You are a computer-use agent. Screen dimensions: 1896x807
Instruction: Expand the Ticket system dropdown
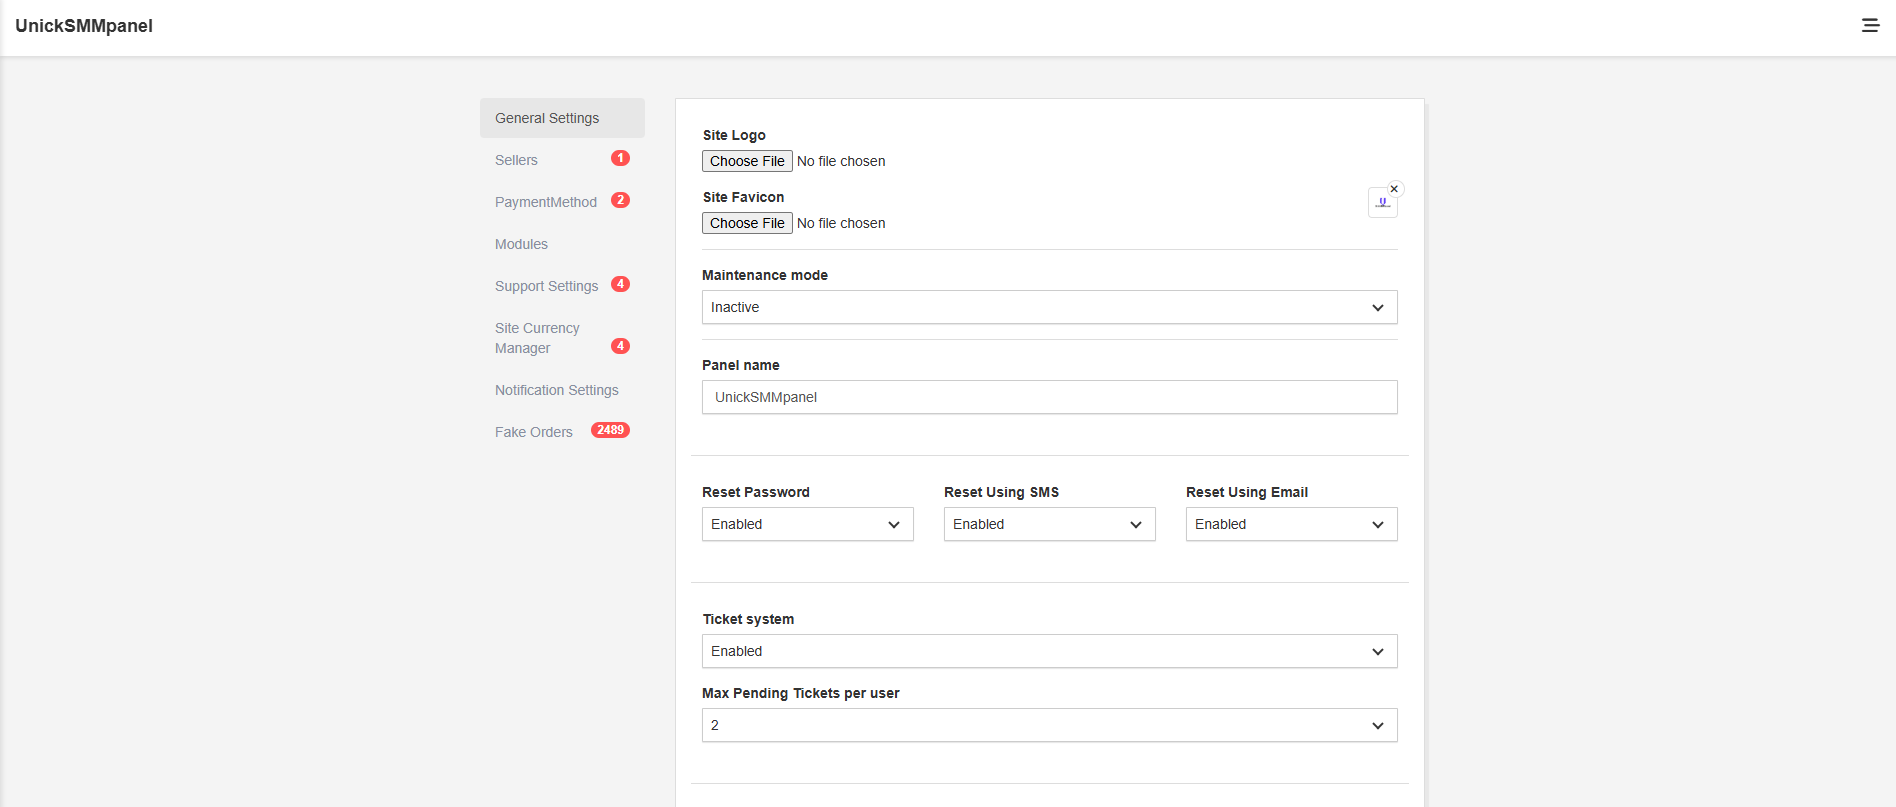[1049, 651]
